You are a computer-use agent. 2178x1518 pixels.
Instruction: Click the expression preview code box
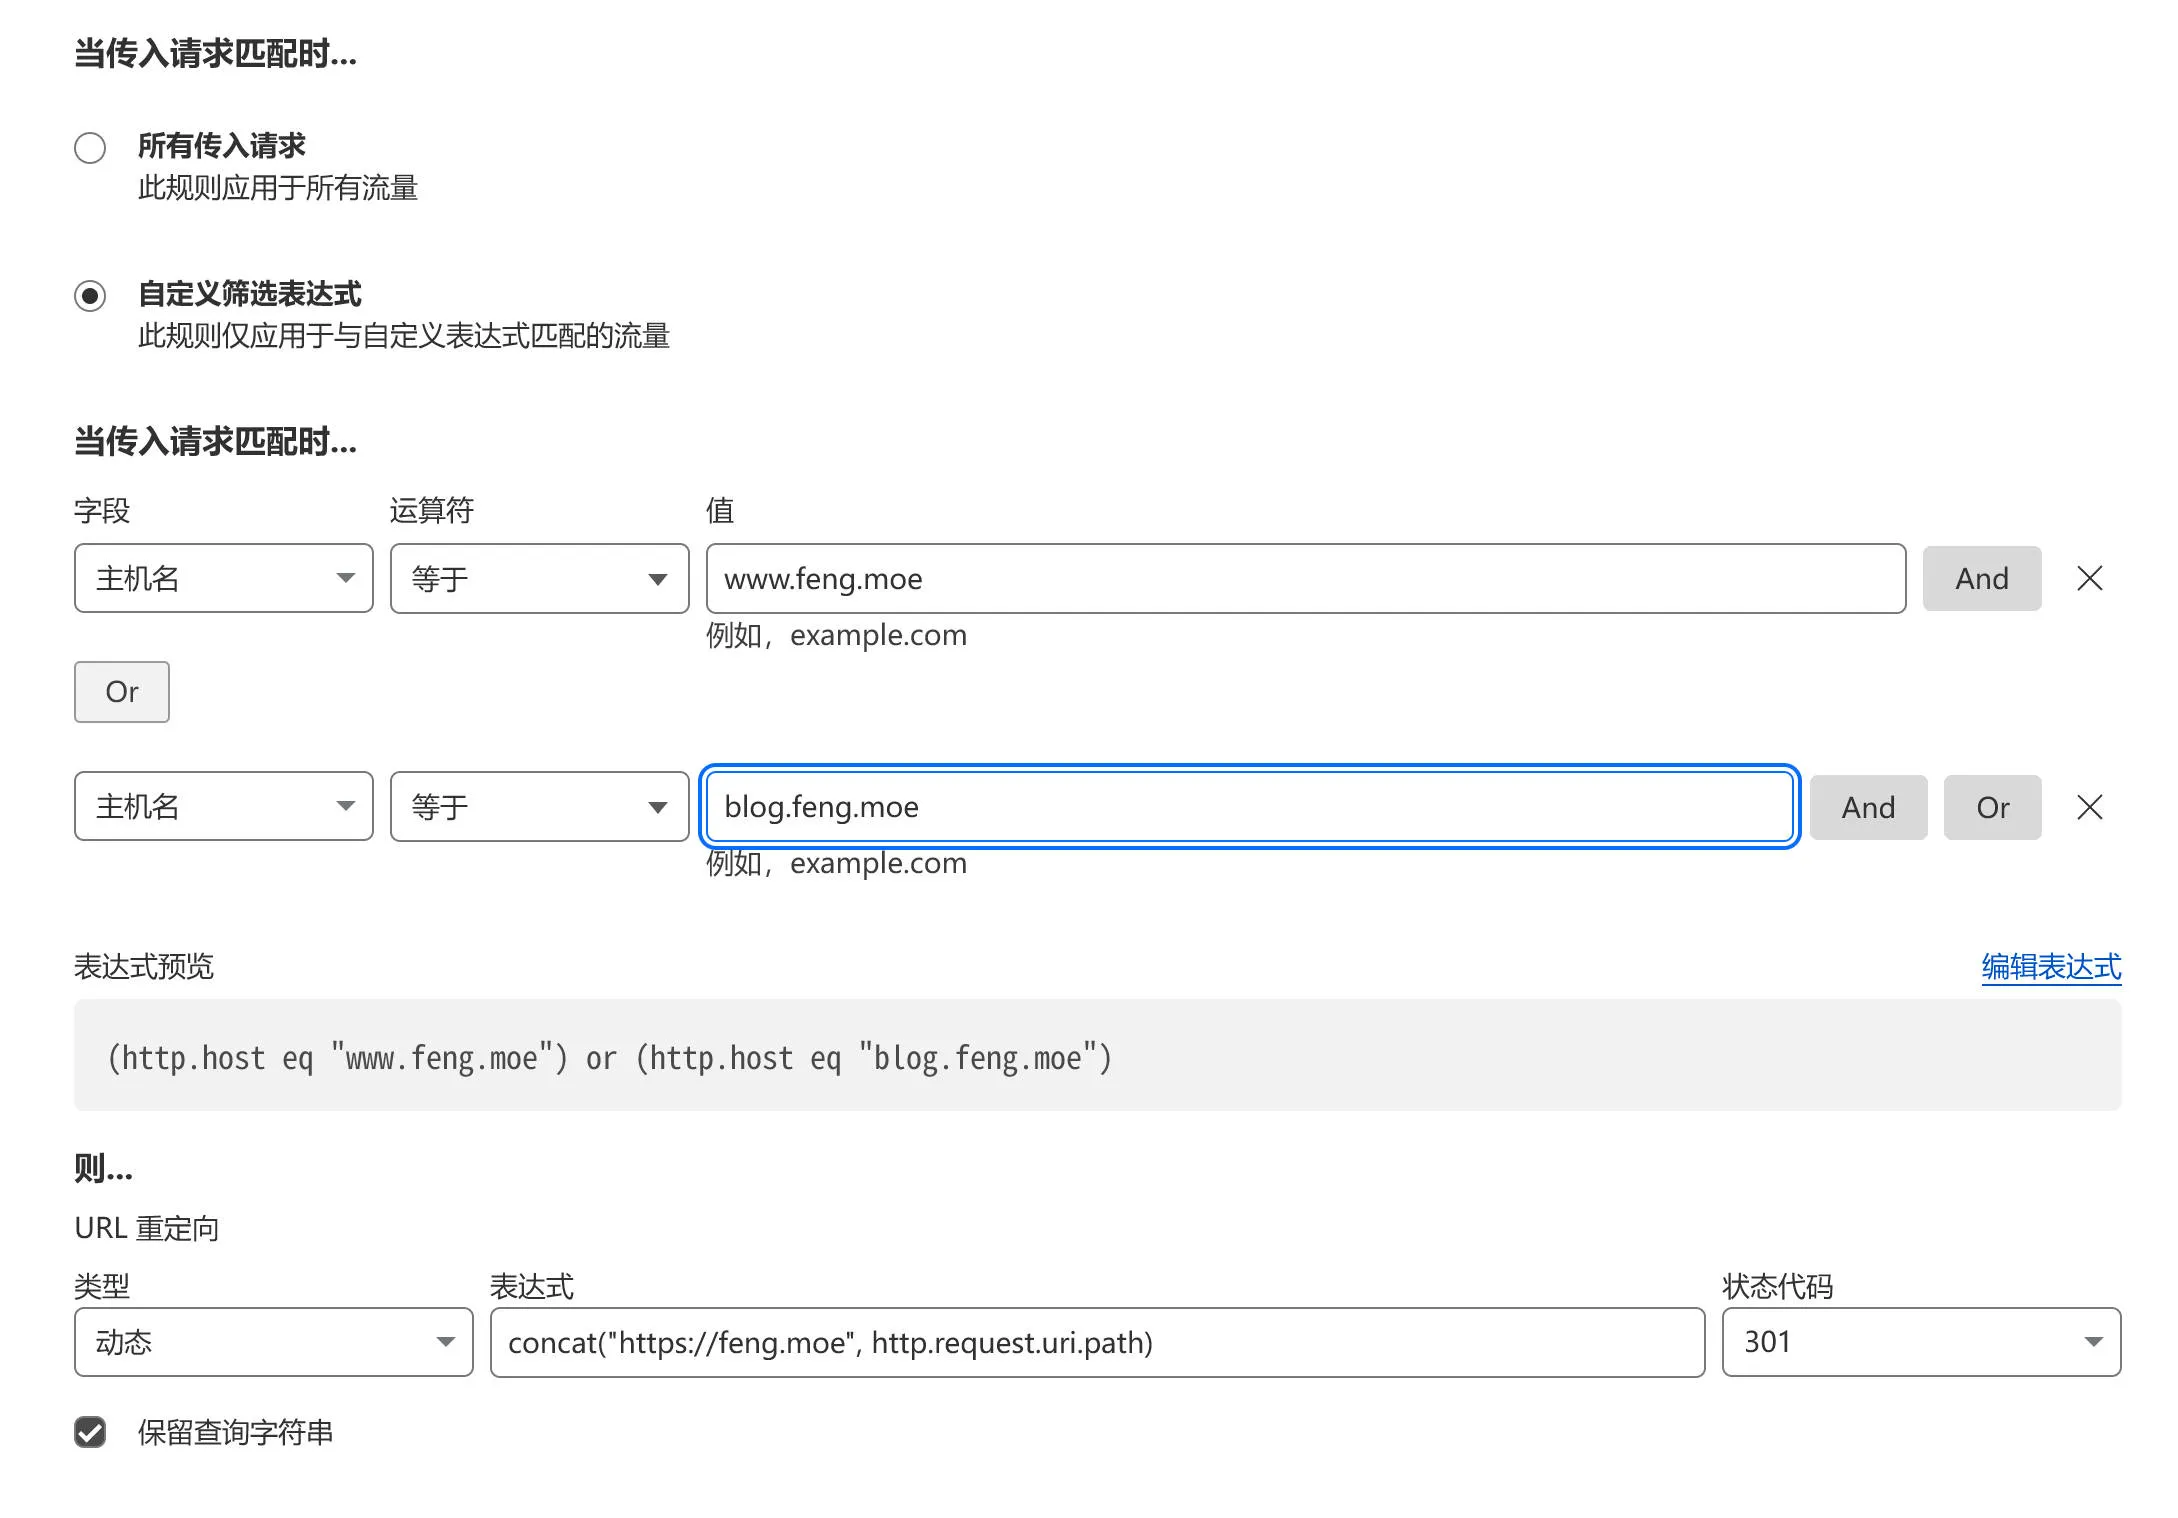click(x=1098, y=1055)
